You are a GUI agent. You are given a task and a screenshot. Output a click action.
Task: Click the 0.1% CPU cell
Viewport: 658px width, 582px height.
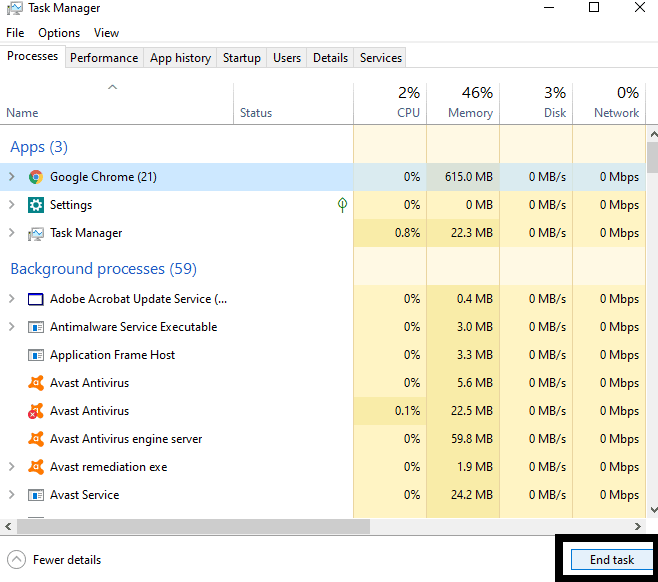(390, 411)
